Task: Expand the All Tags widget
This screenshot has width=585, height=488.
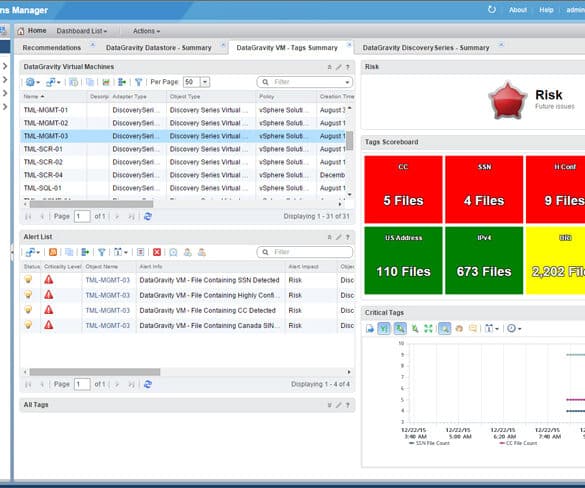Action: tap(329, 405)
